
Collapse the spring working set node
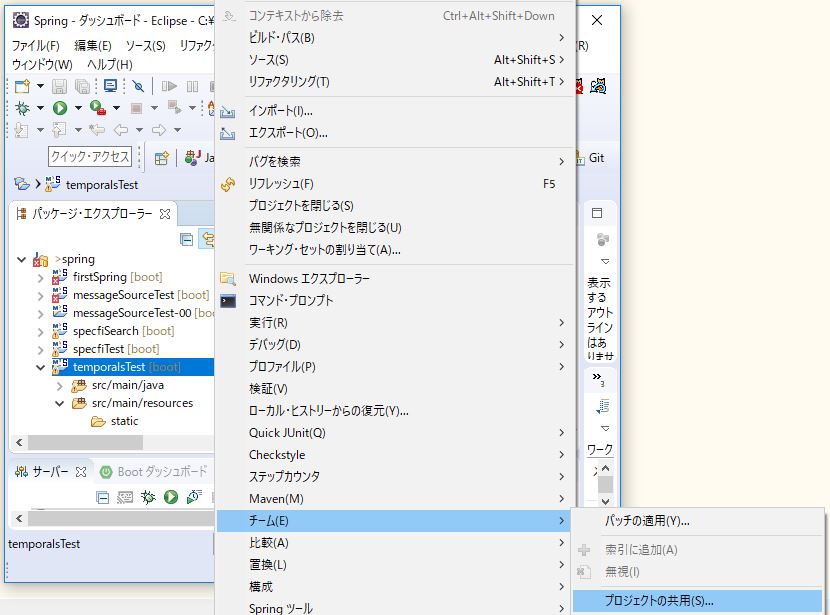pos(22,259)
